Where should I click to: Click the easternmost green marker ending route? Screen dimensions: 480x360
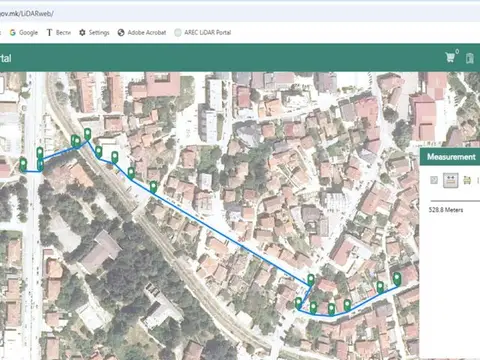(397, 279)
